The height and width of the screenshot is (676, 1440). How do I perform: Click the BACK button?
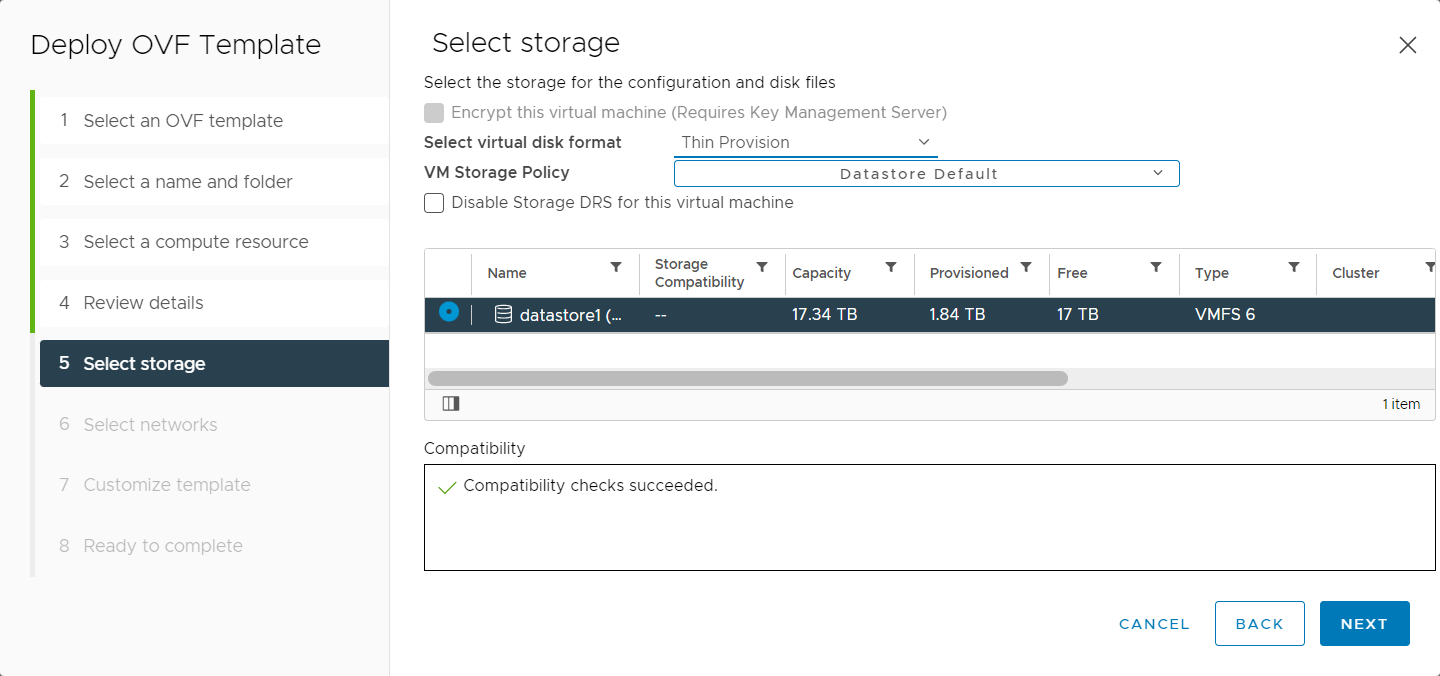click(x=1260, y=623)
